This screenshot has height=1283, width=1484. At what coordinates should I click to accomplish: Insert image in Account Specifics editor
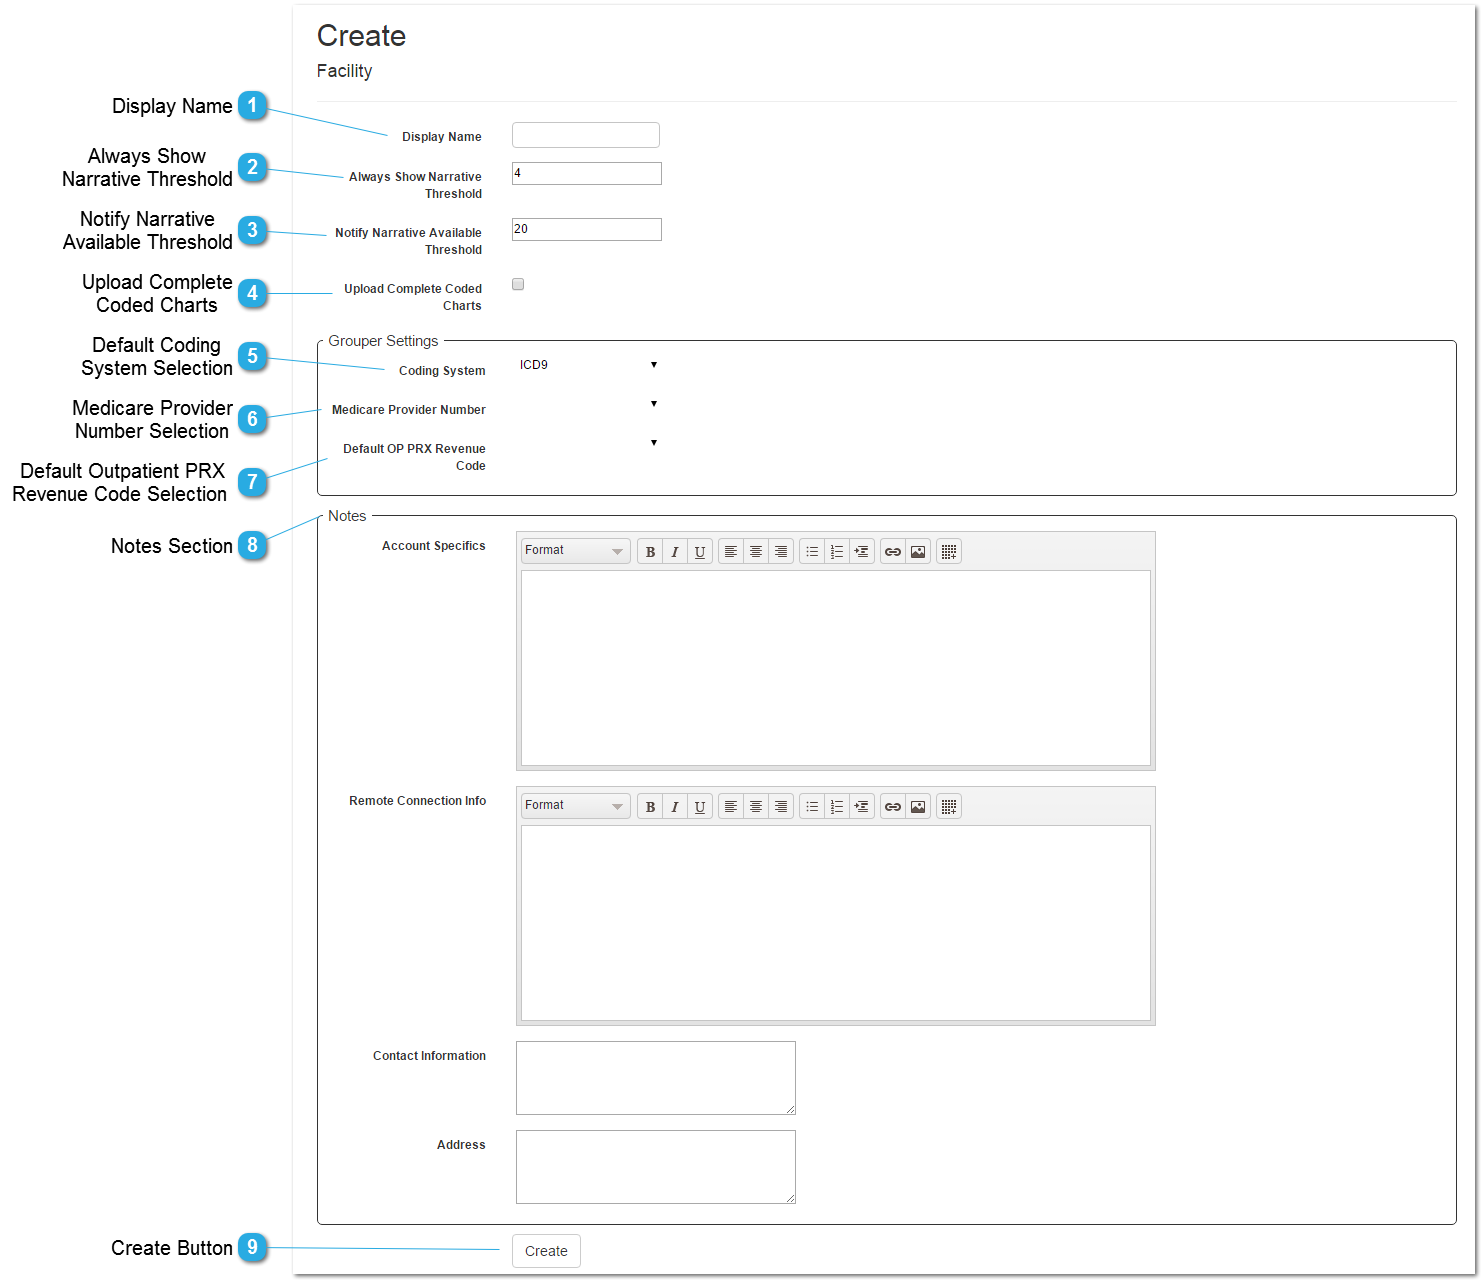918,552
